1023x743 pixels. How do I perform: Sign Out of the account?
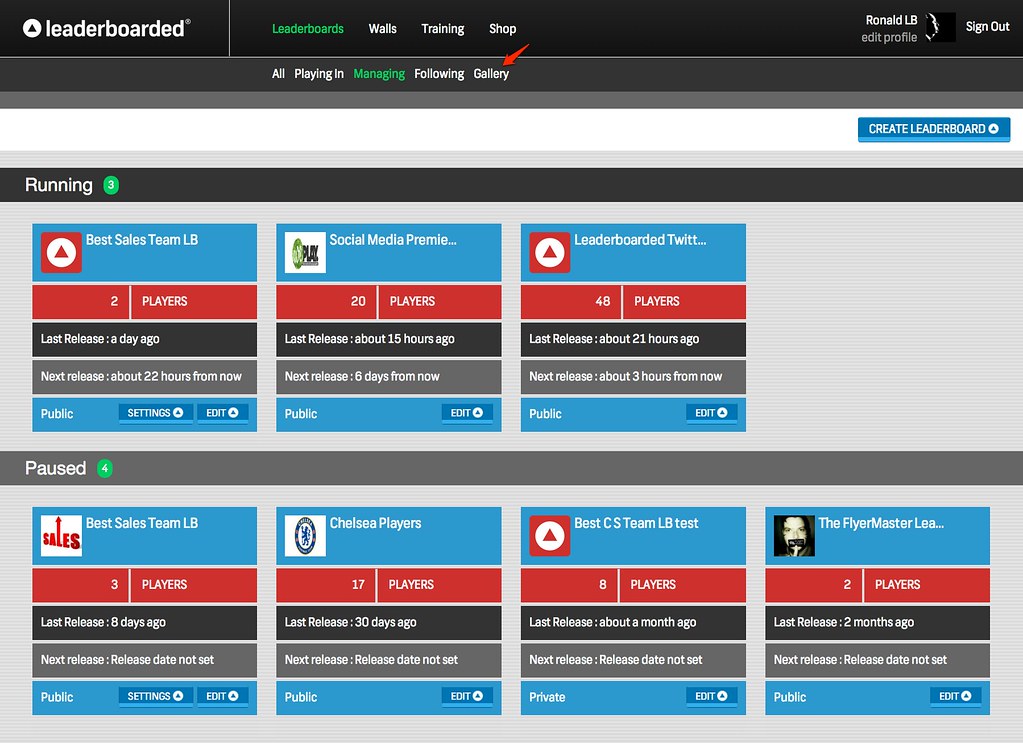click(x=987, y=27)
